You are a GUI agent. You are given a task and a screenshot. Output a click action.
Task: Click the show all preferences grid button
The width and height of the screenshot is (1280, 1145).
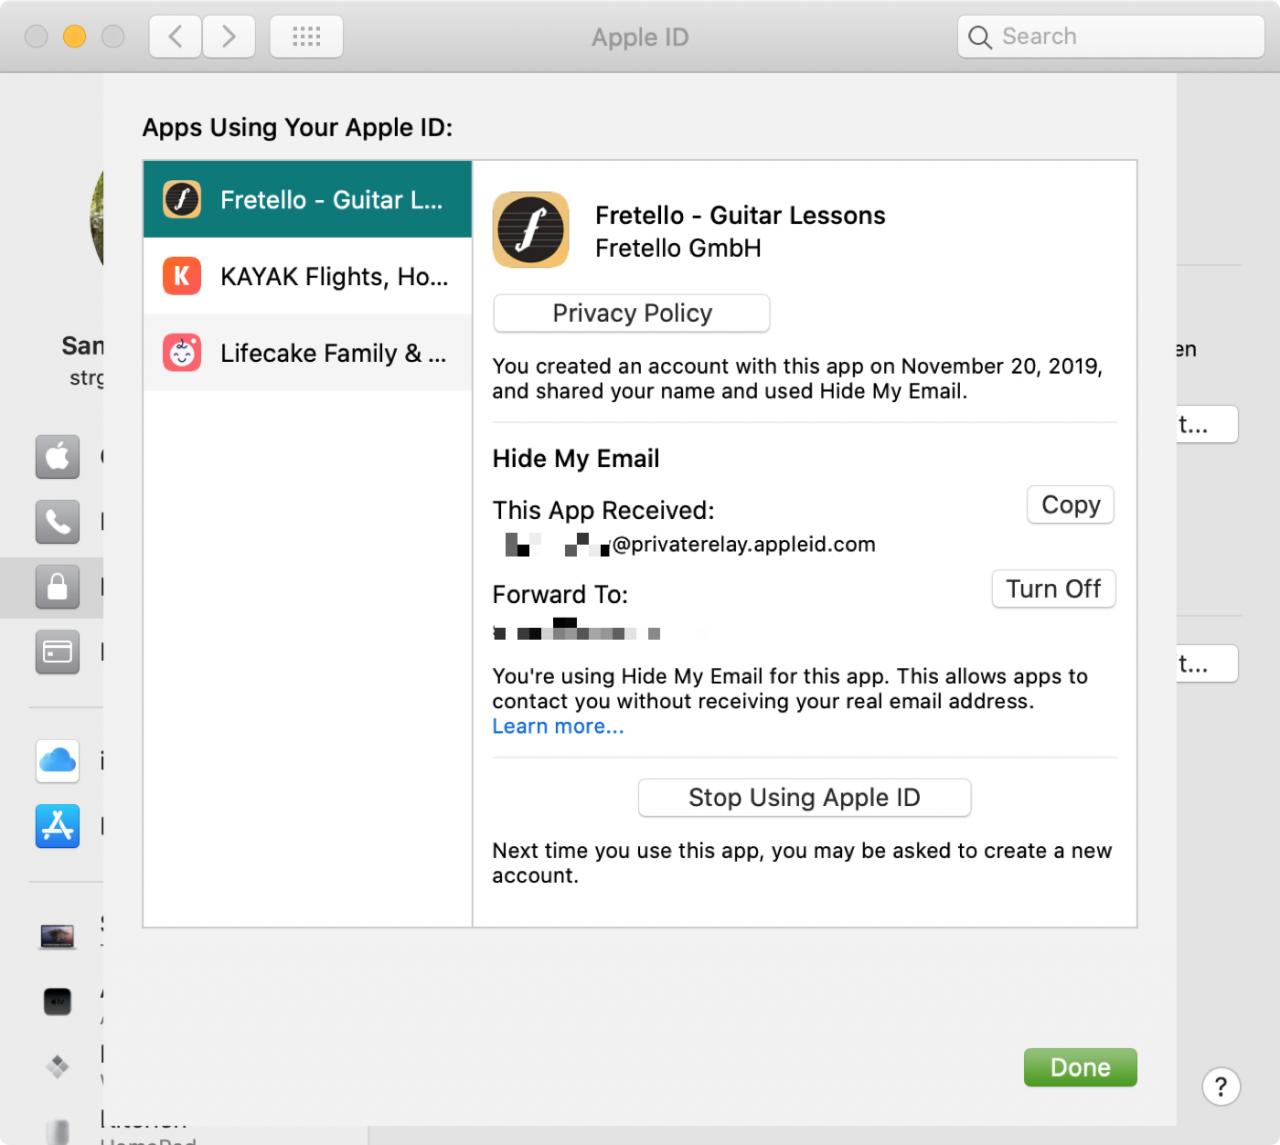click(306, 37)
